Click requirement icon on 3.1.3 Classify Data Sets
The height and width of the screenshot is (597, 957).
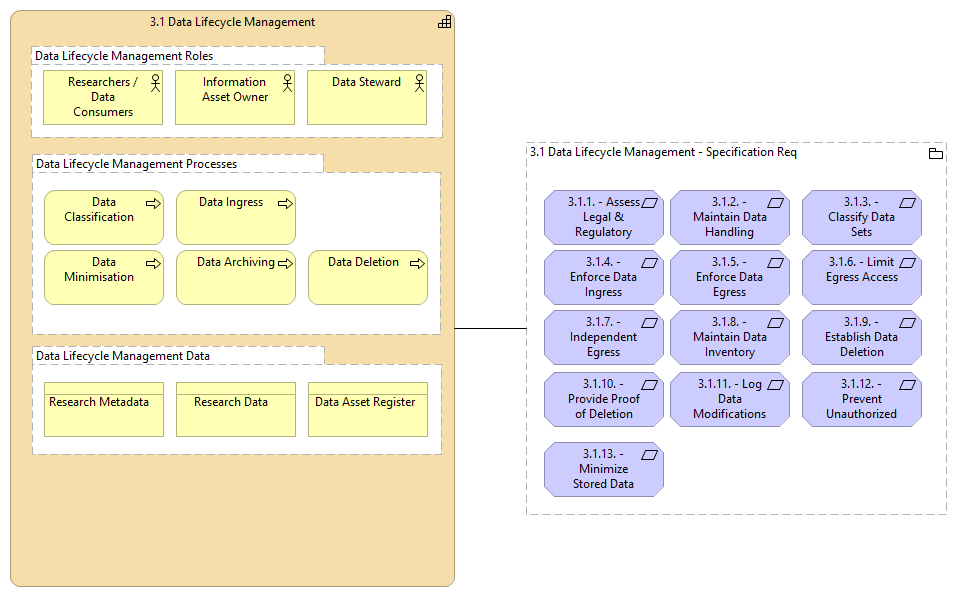click(908, 203)
